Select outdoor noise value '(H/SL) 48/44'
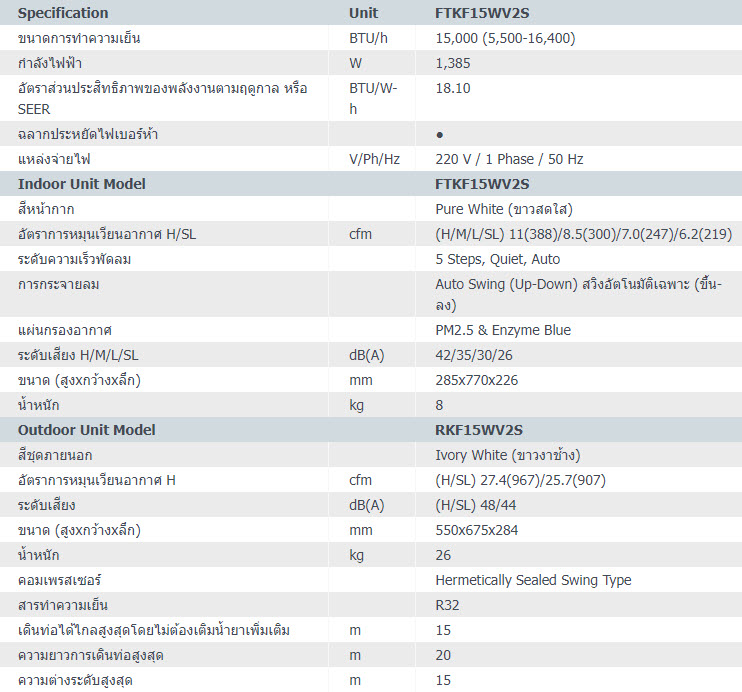 (475, 506)
